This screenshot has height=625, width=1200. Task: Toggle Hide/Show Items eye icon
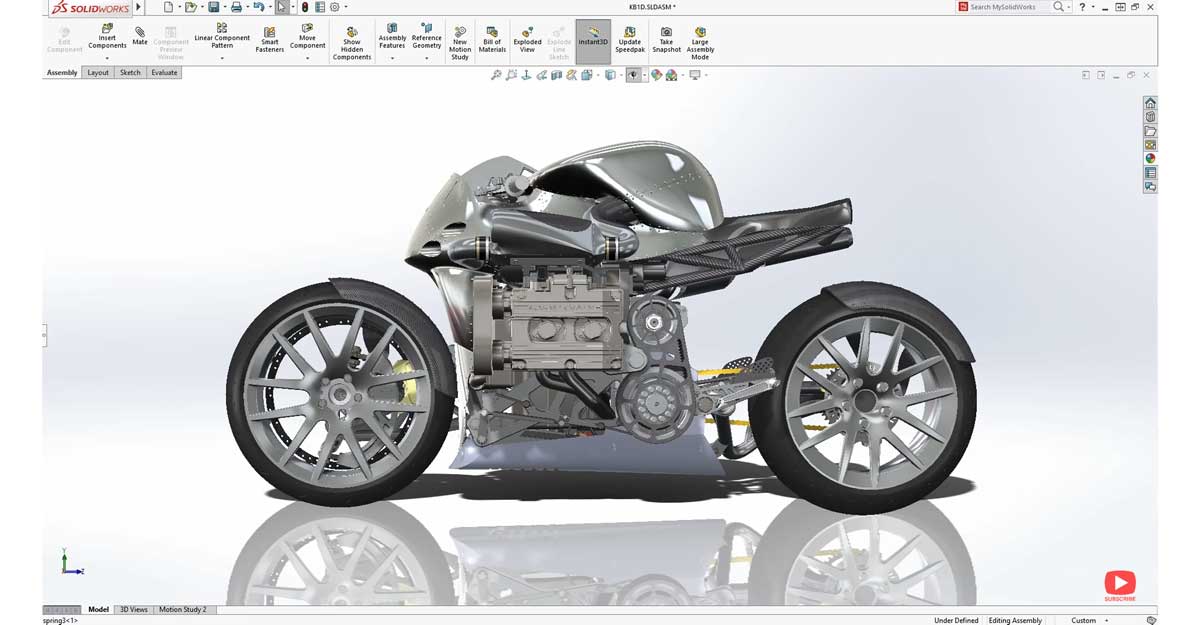[x=632, y=75]
